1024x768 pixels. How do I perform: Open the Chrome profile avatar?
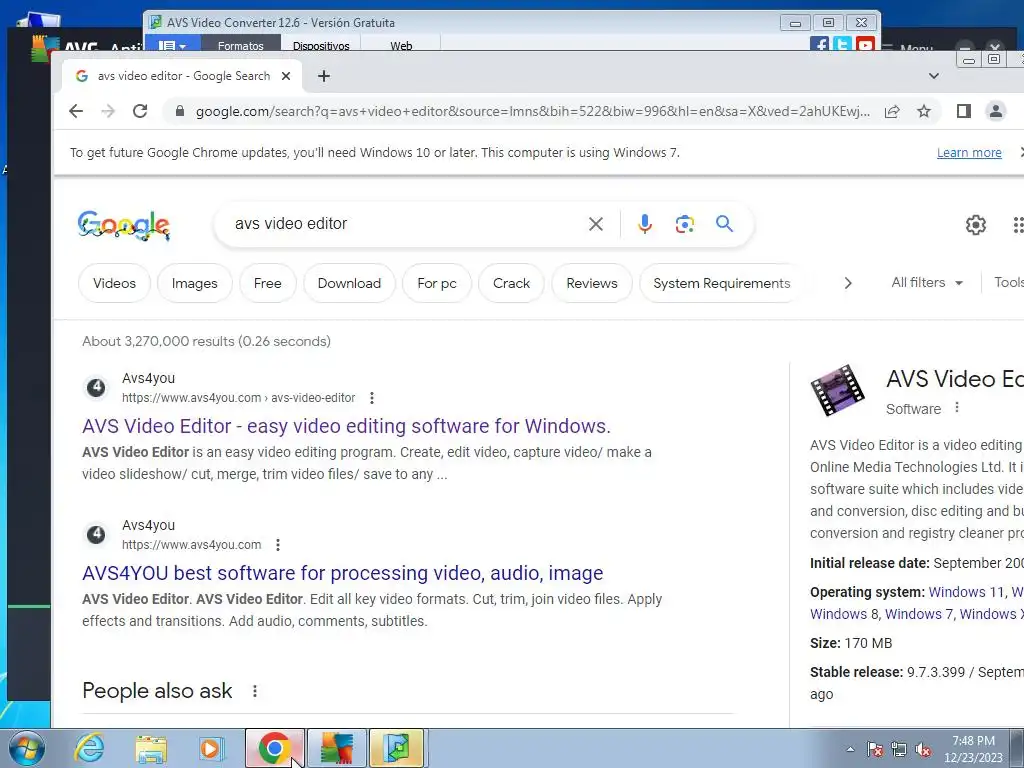tap(995, 111)
